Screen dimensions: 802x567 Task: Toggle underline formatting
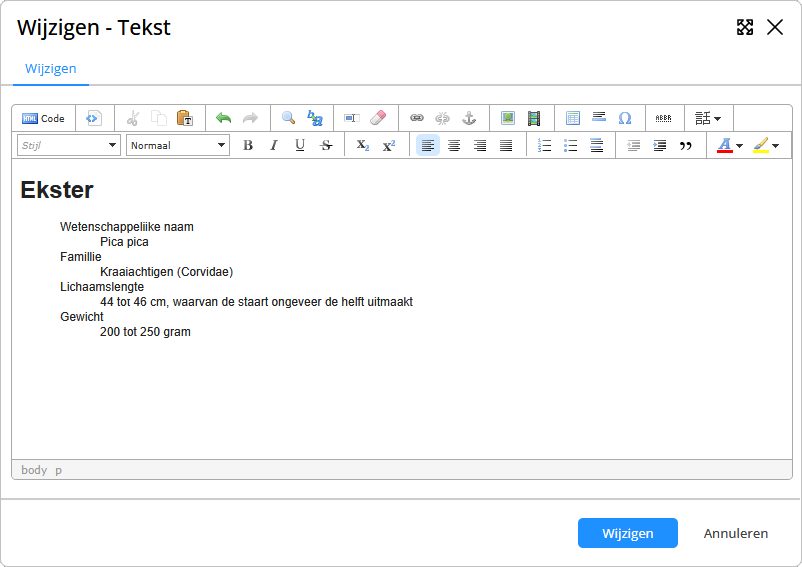300,146
